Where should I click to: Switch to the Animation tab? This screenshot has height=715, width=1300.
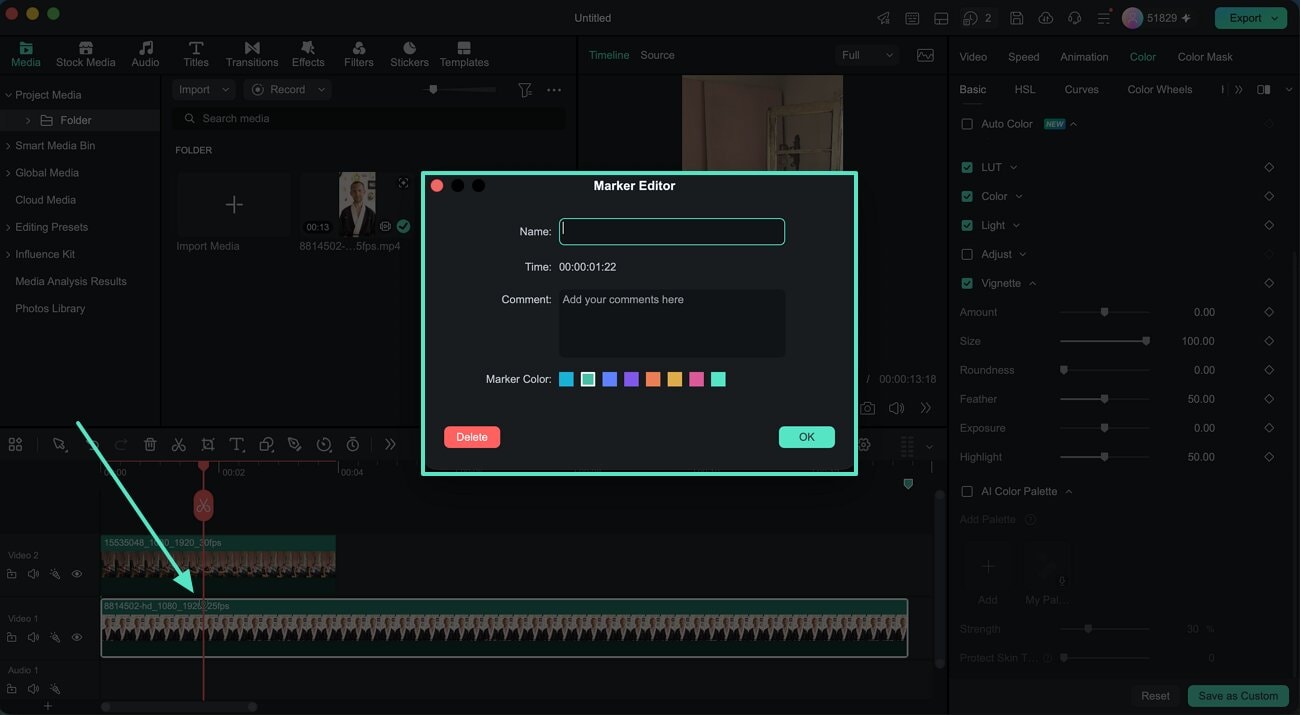[1084, 57]
